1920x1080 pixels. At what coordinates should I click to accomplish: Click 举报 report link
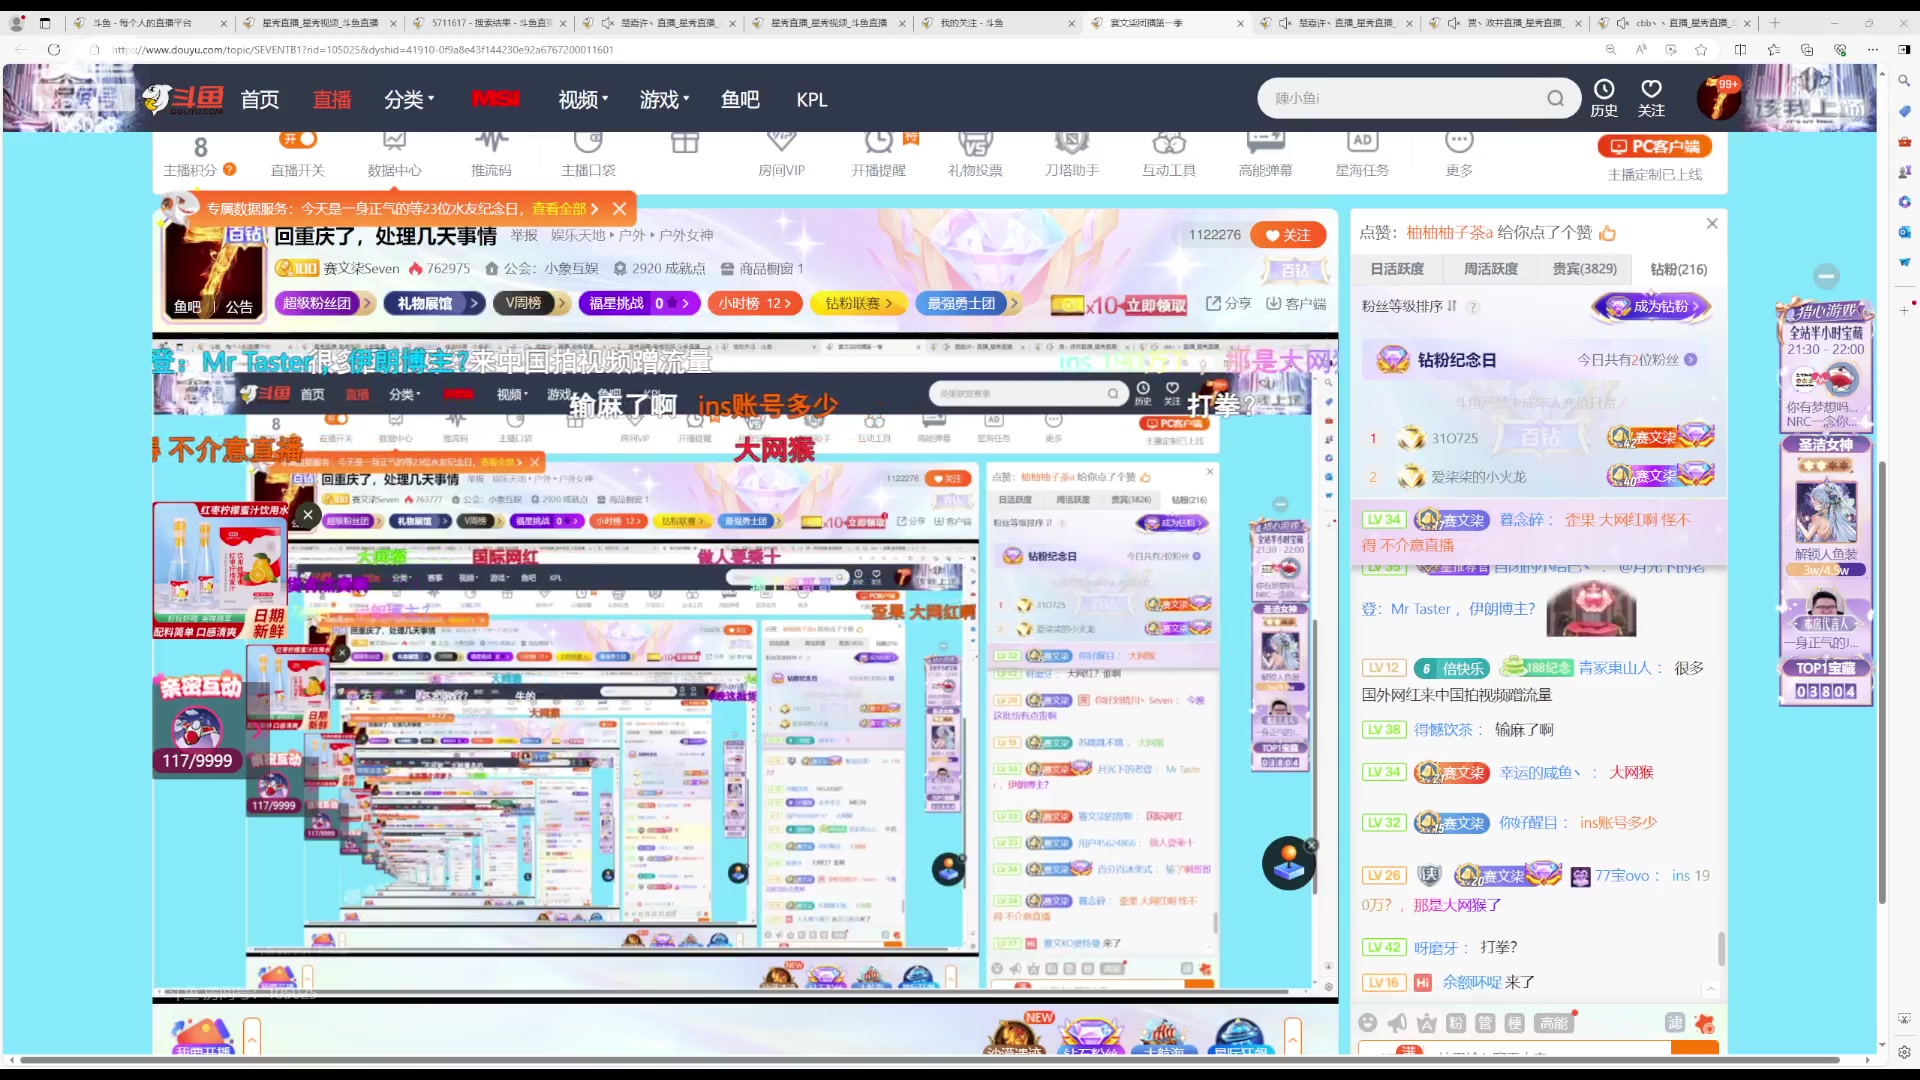point(524,236)
